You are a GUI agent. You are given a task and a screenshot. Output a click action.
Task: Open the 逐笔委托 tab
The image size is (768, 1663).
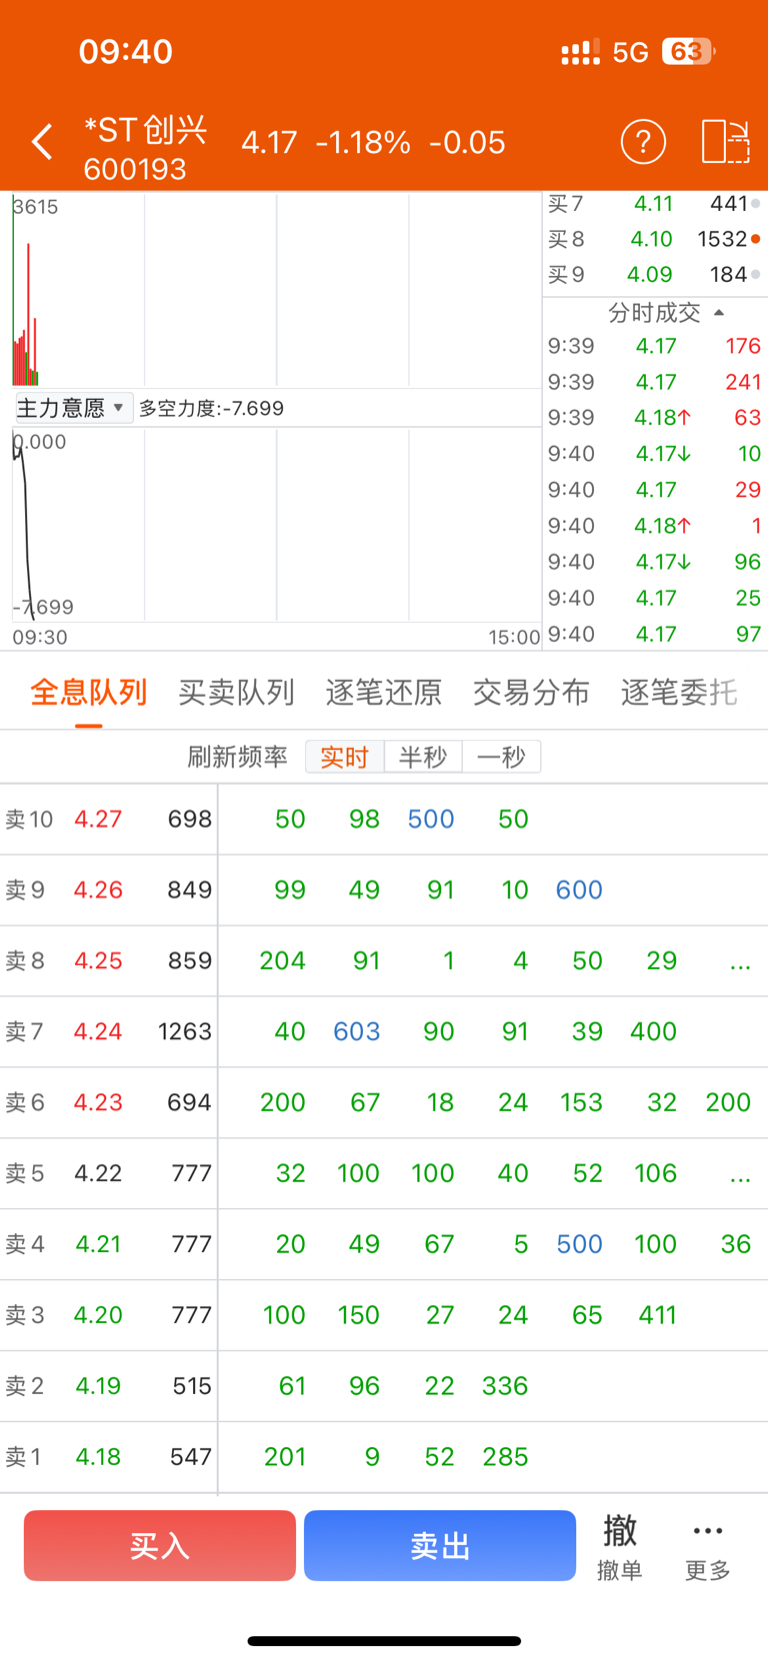[679, 692]
